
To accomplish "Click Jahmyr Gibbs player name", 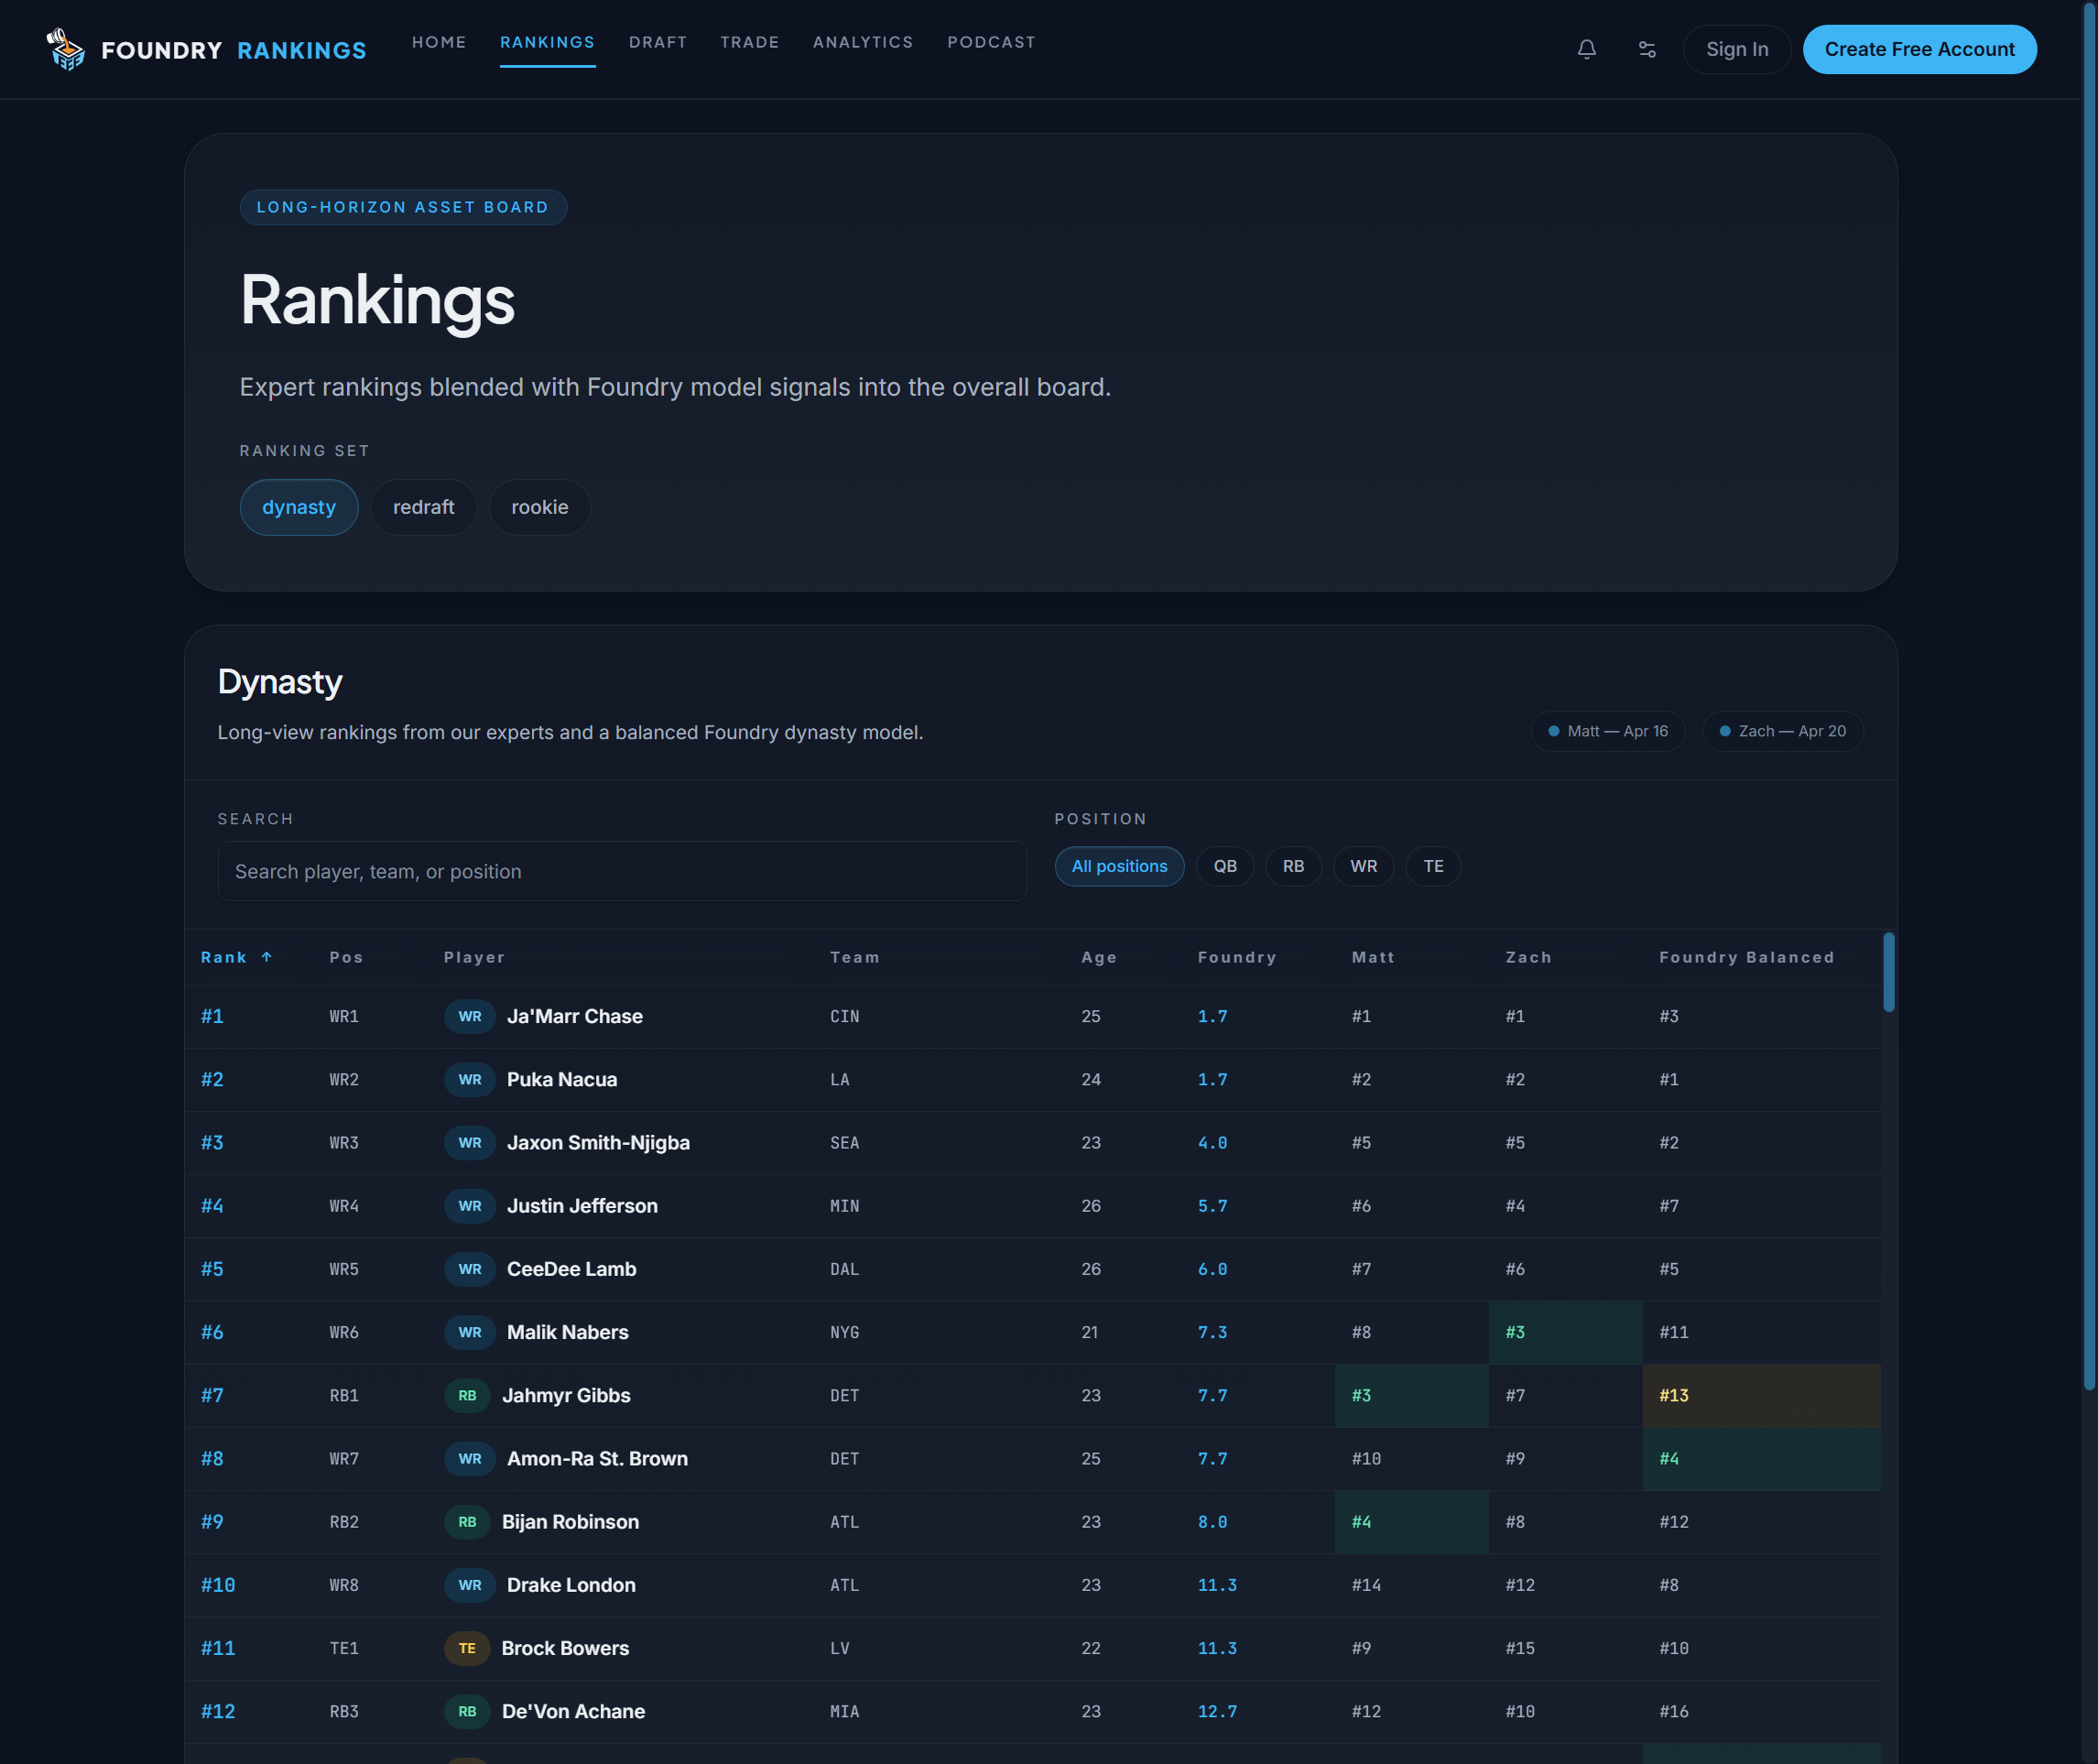I will click(566, 1396).
